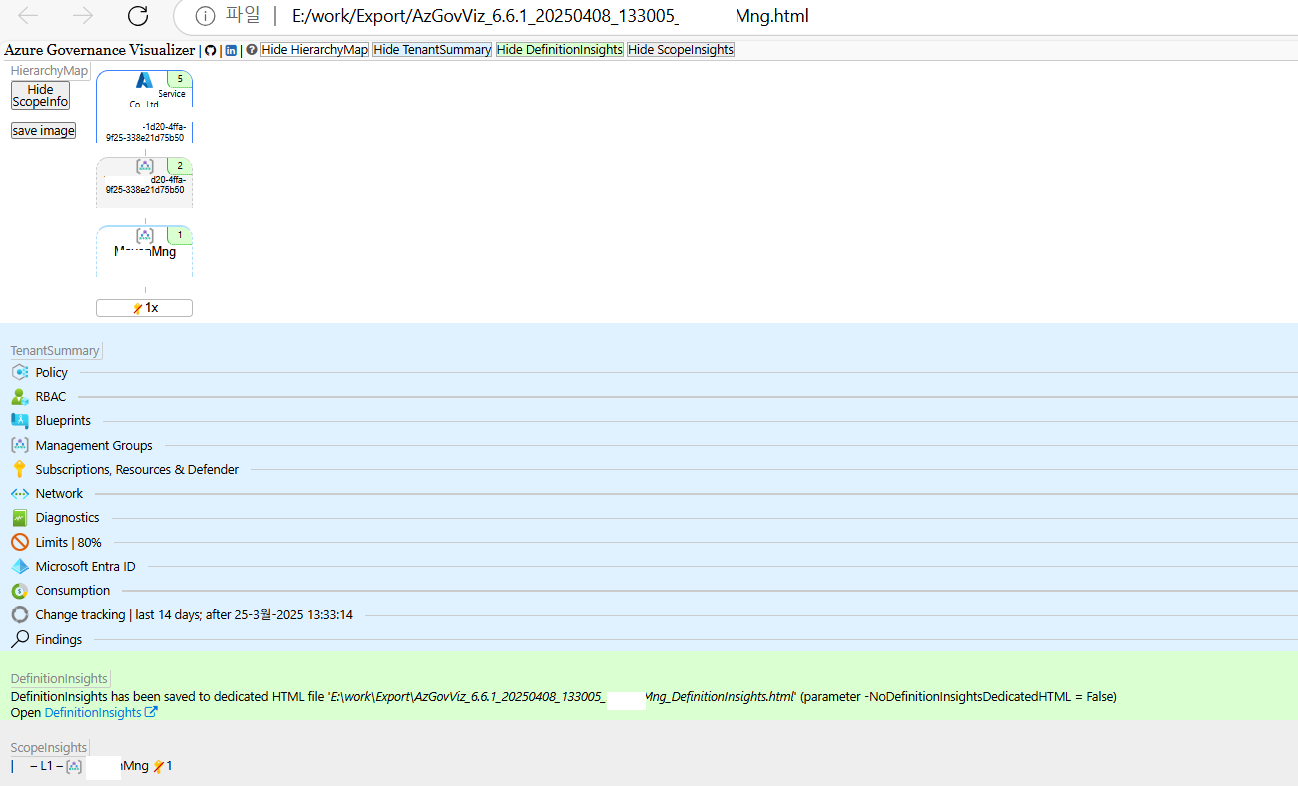Expand the Blueprints section

click(x=63, y=421)
